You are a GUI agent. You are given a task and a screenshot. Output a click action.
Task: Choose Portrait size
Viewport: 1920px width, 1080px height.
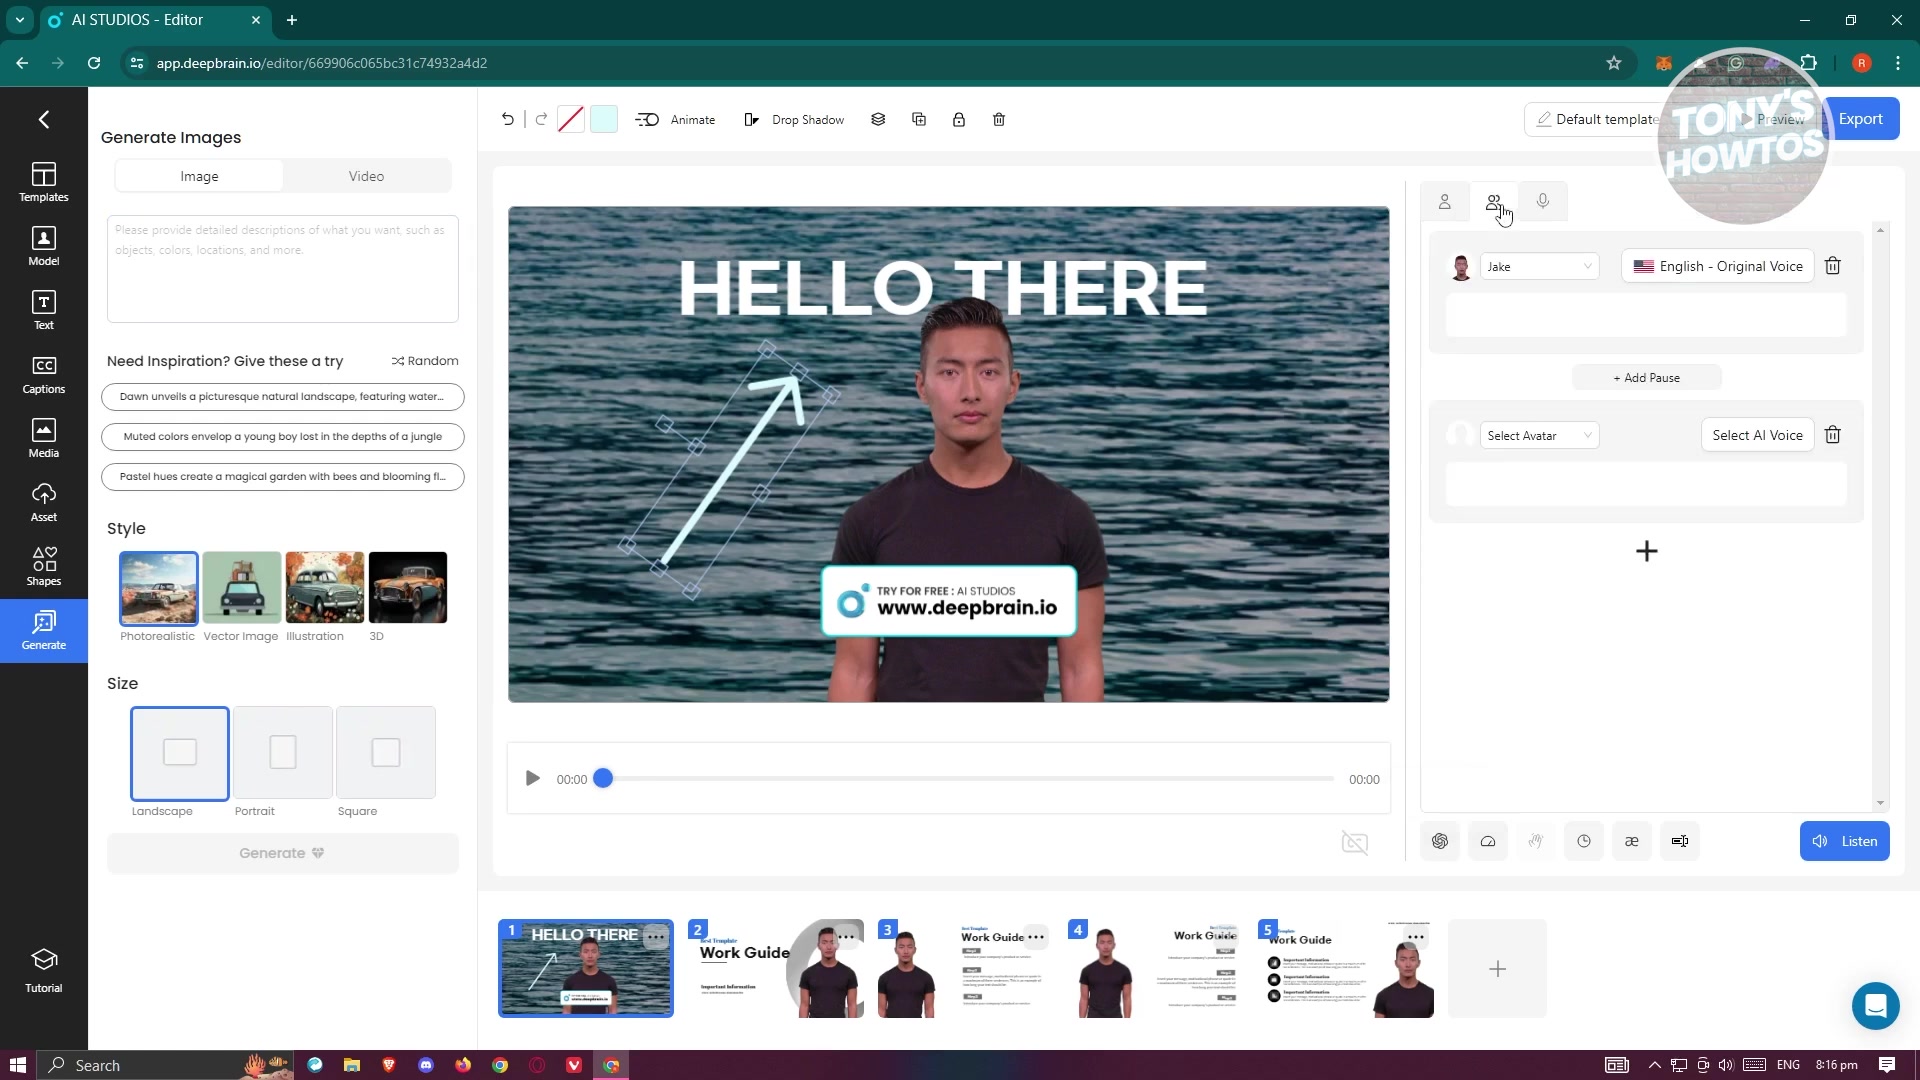click(x=283, y=753)
